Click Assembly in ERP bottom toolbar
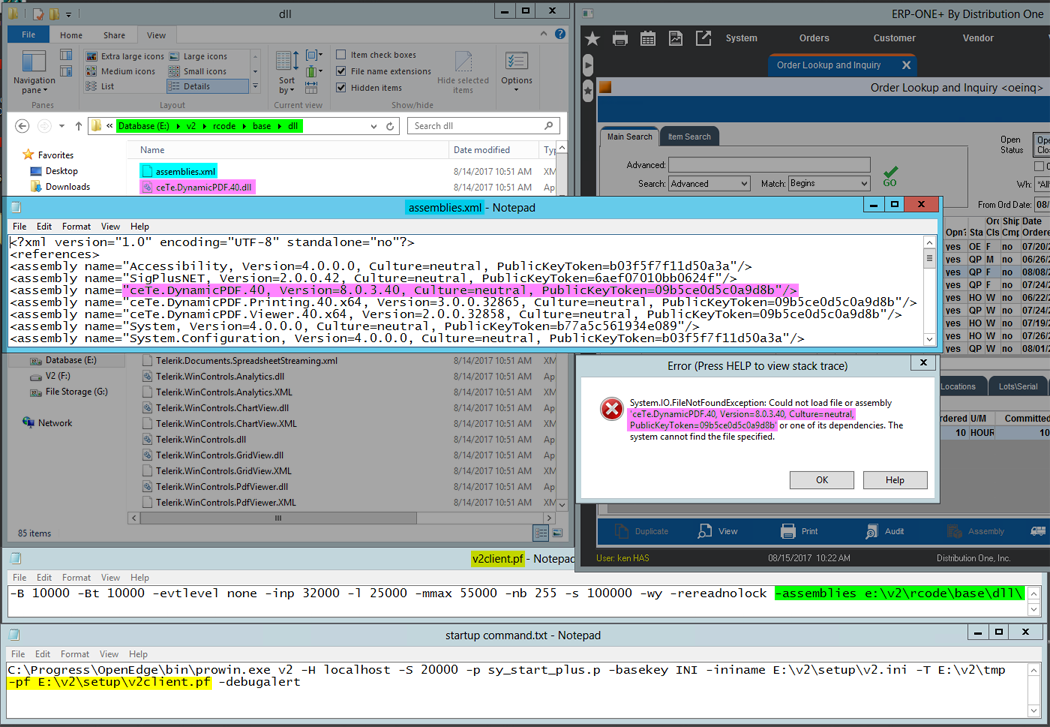The height and width of the screenshot is (727, 1050). pos(976,532)
